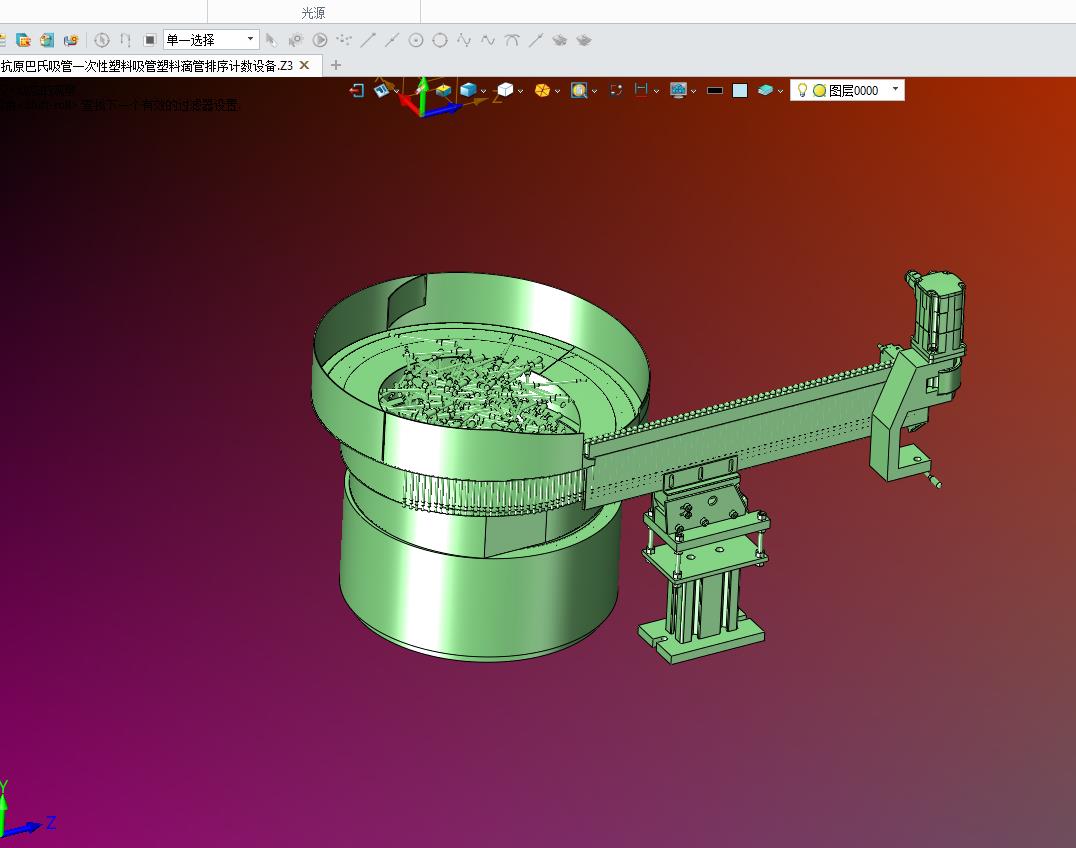Click the bracket-shaped filter icon
This screenshot has width=1076, height=848.
125,40
